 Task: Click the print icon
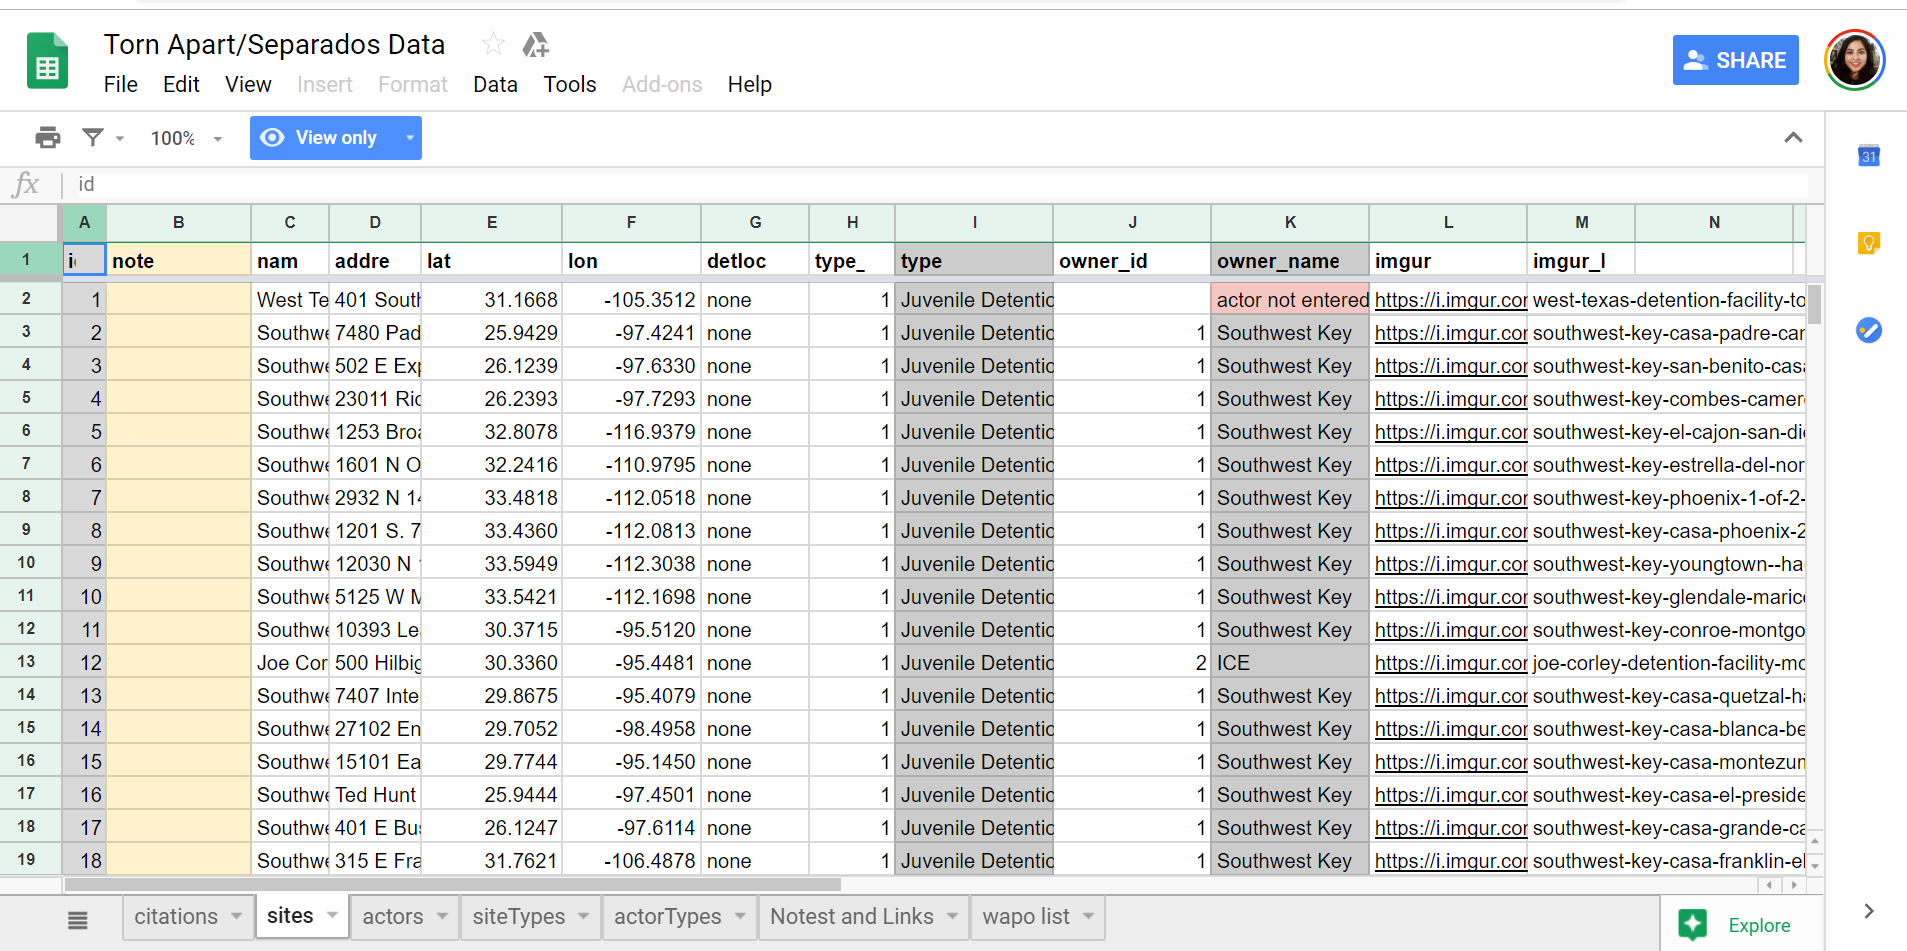[x=47, y=138]
